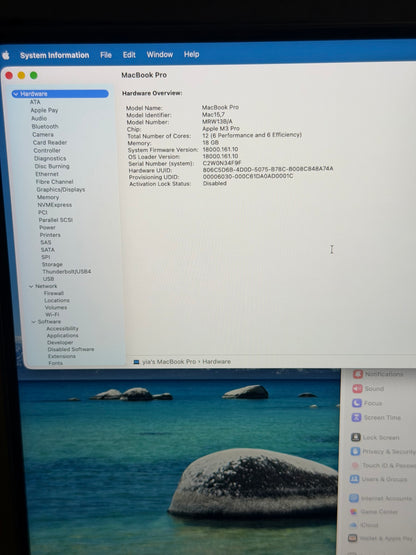Select USB in the sidebar
The image size is (416, 555).
[x=49, y=279]
